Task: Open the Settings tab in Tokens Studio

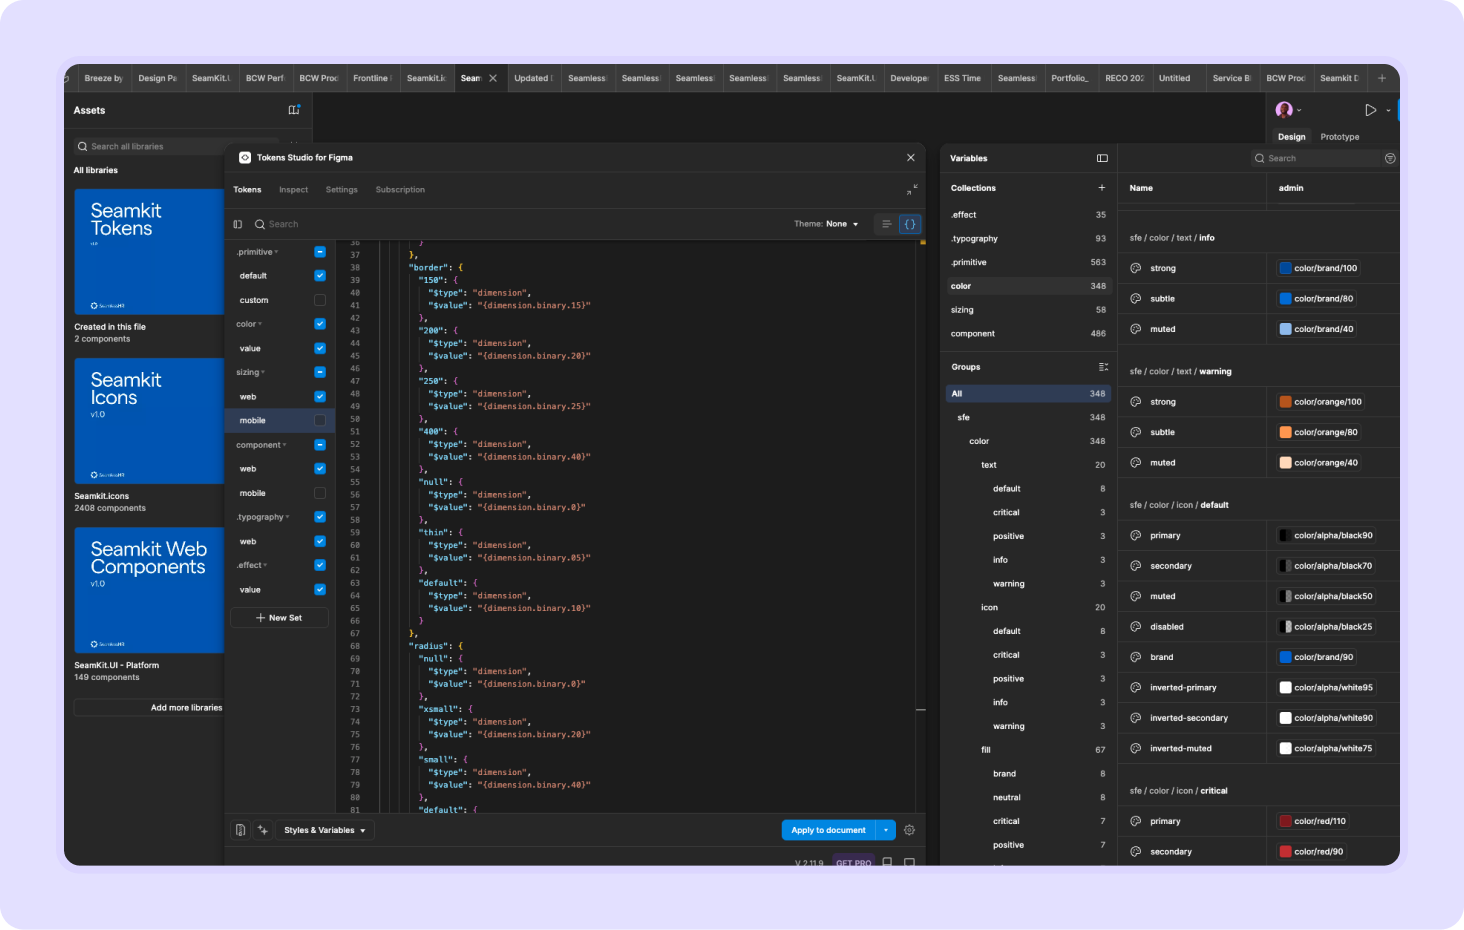Action: 342,190
